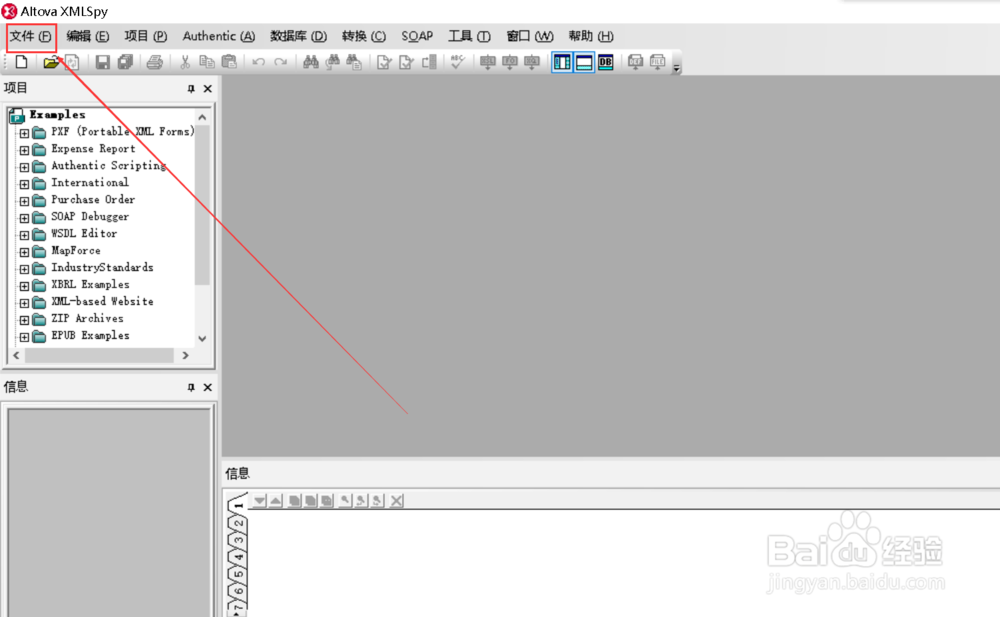This screenshot has height=617, width=1000.
Task: Open toolbar overflow options arrow
Action: click(677, 68)
